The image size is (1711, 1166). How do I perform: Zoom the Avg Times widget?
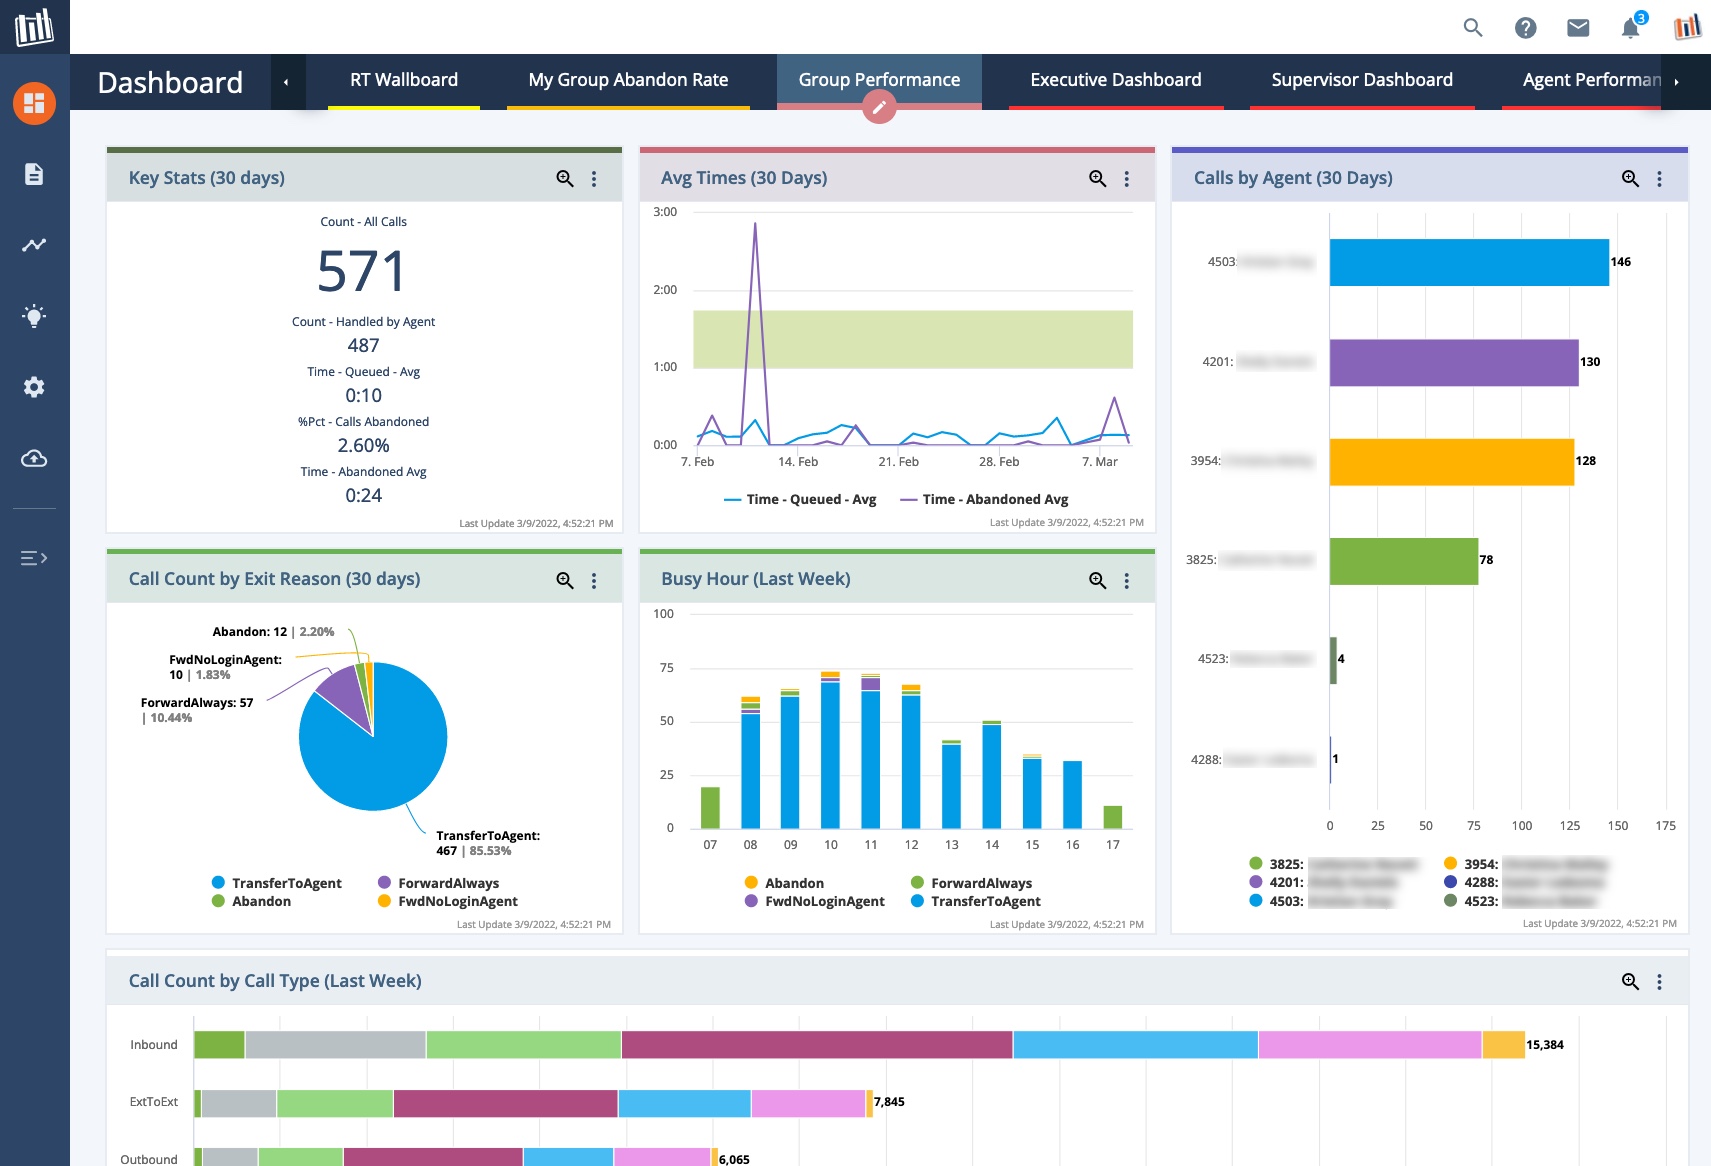[x=1097, y=178]
